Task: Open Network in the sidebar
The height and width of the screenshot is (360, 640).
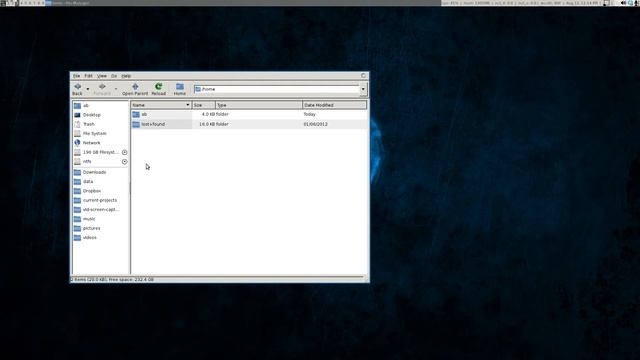Action: coord(100,143)
